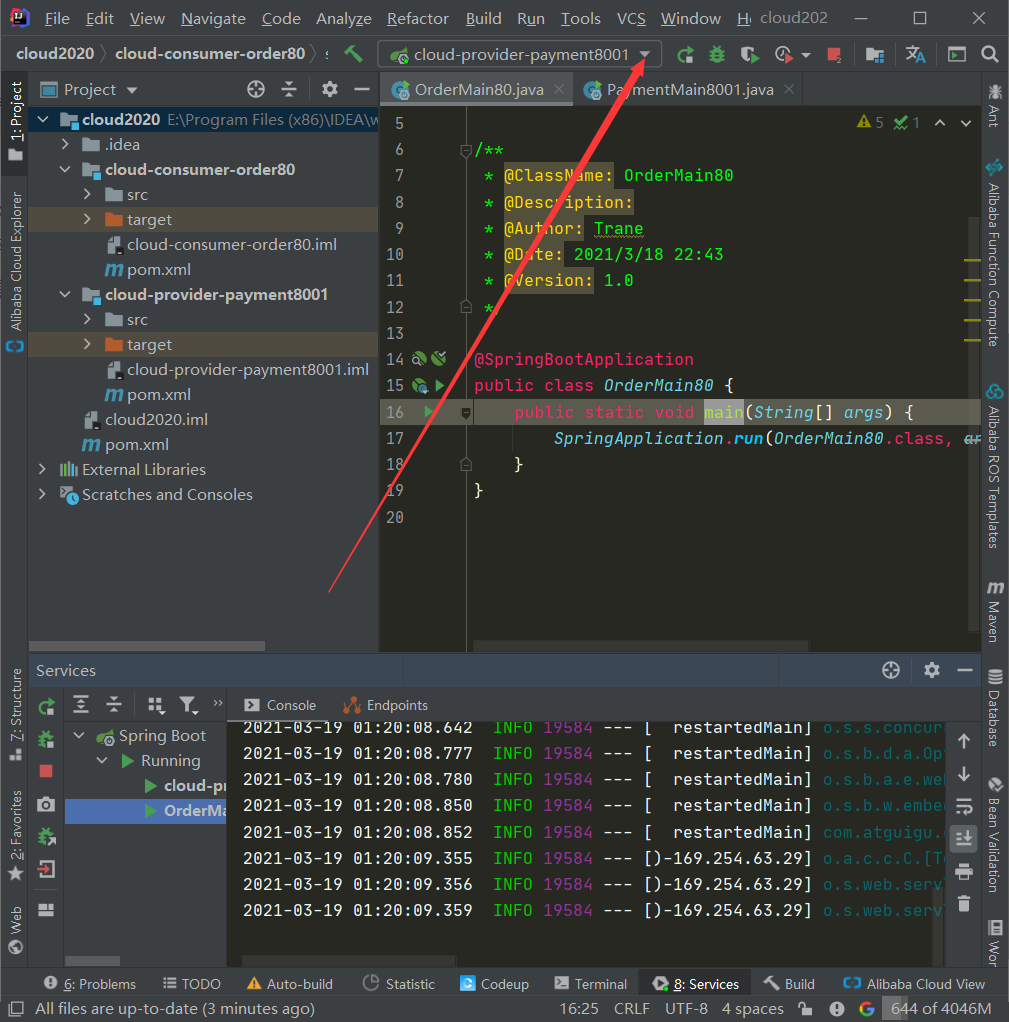1009x1022 pixels.
Task: Switch to Endpoints tab in Services
Action: click(x=386, y=705)
